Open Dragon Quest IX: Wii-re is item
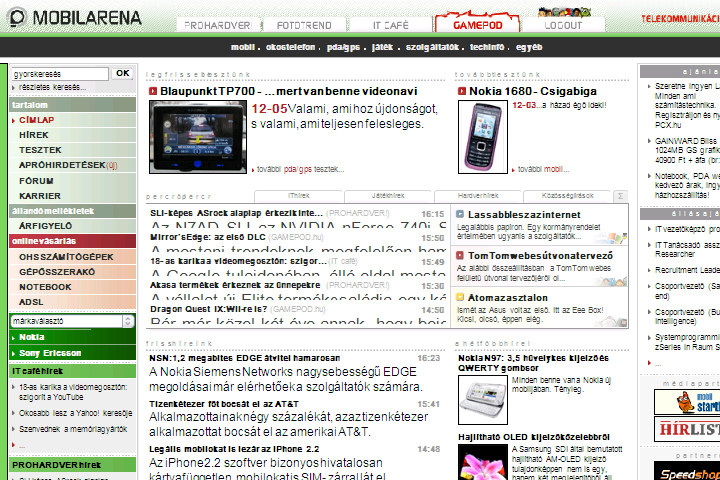The height and width of the screenshot is (480, 720). tap(208, 309)
